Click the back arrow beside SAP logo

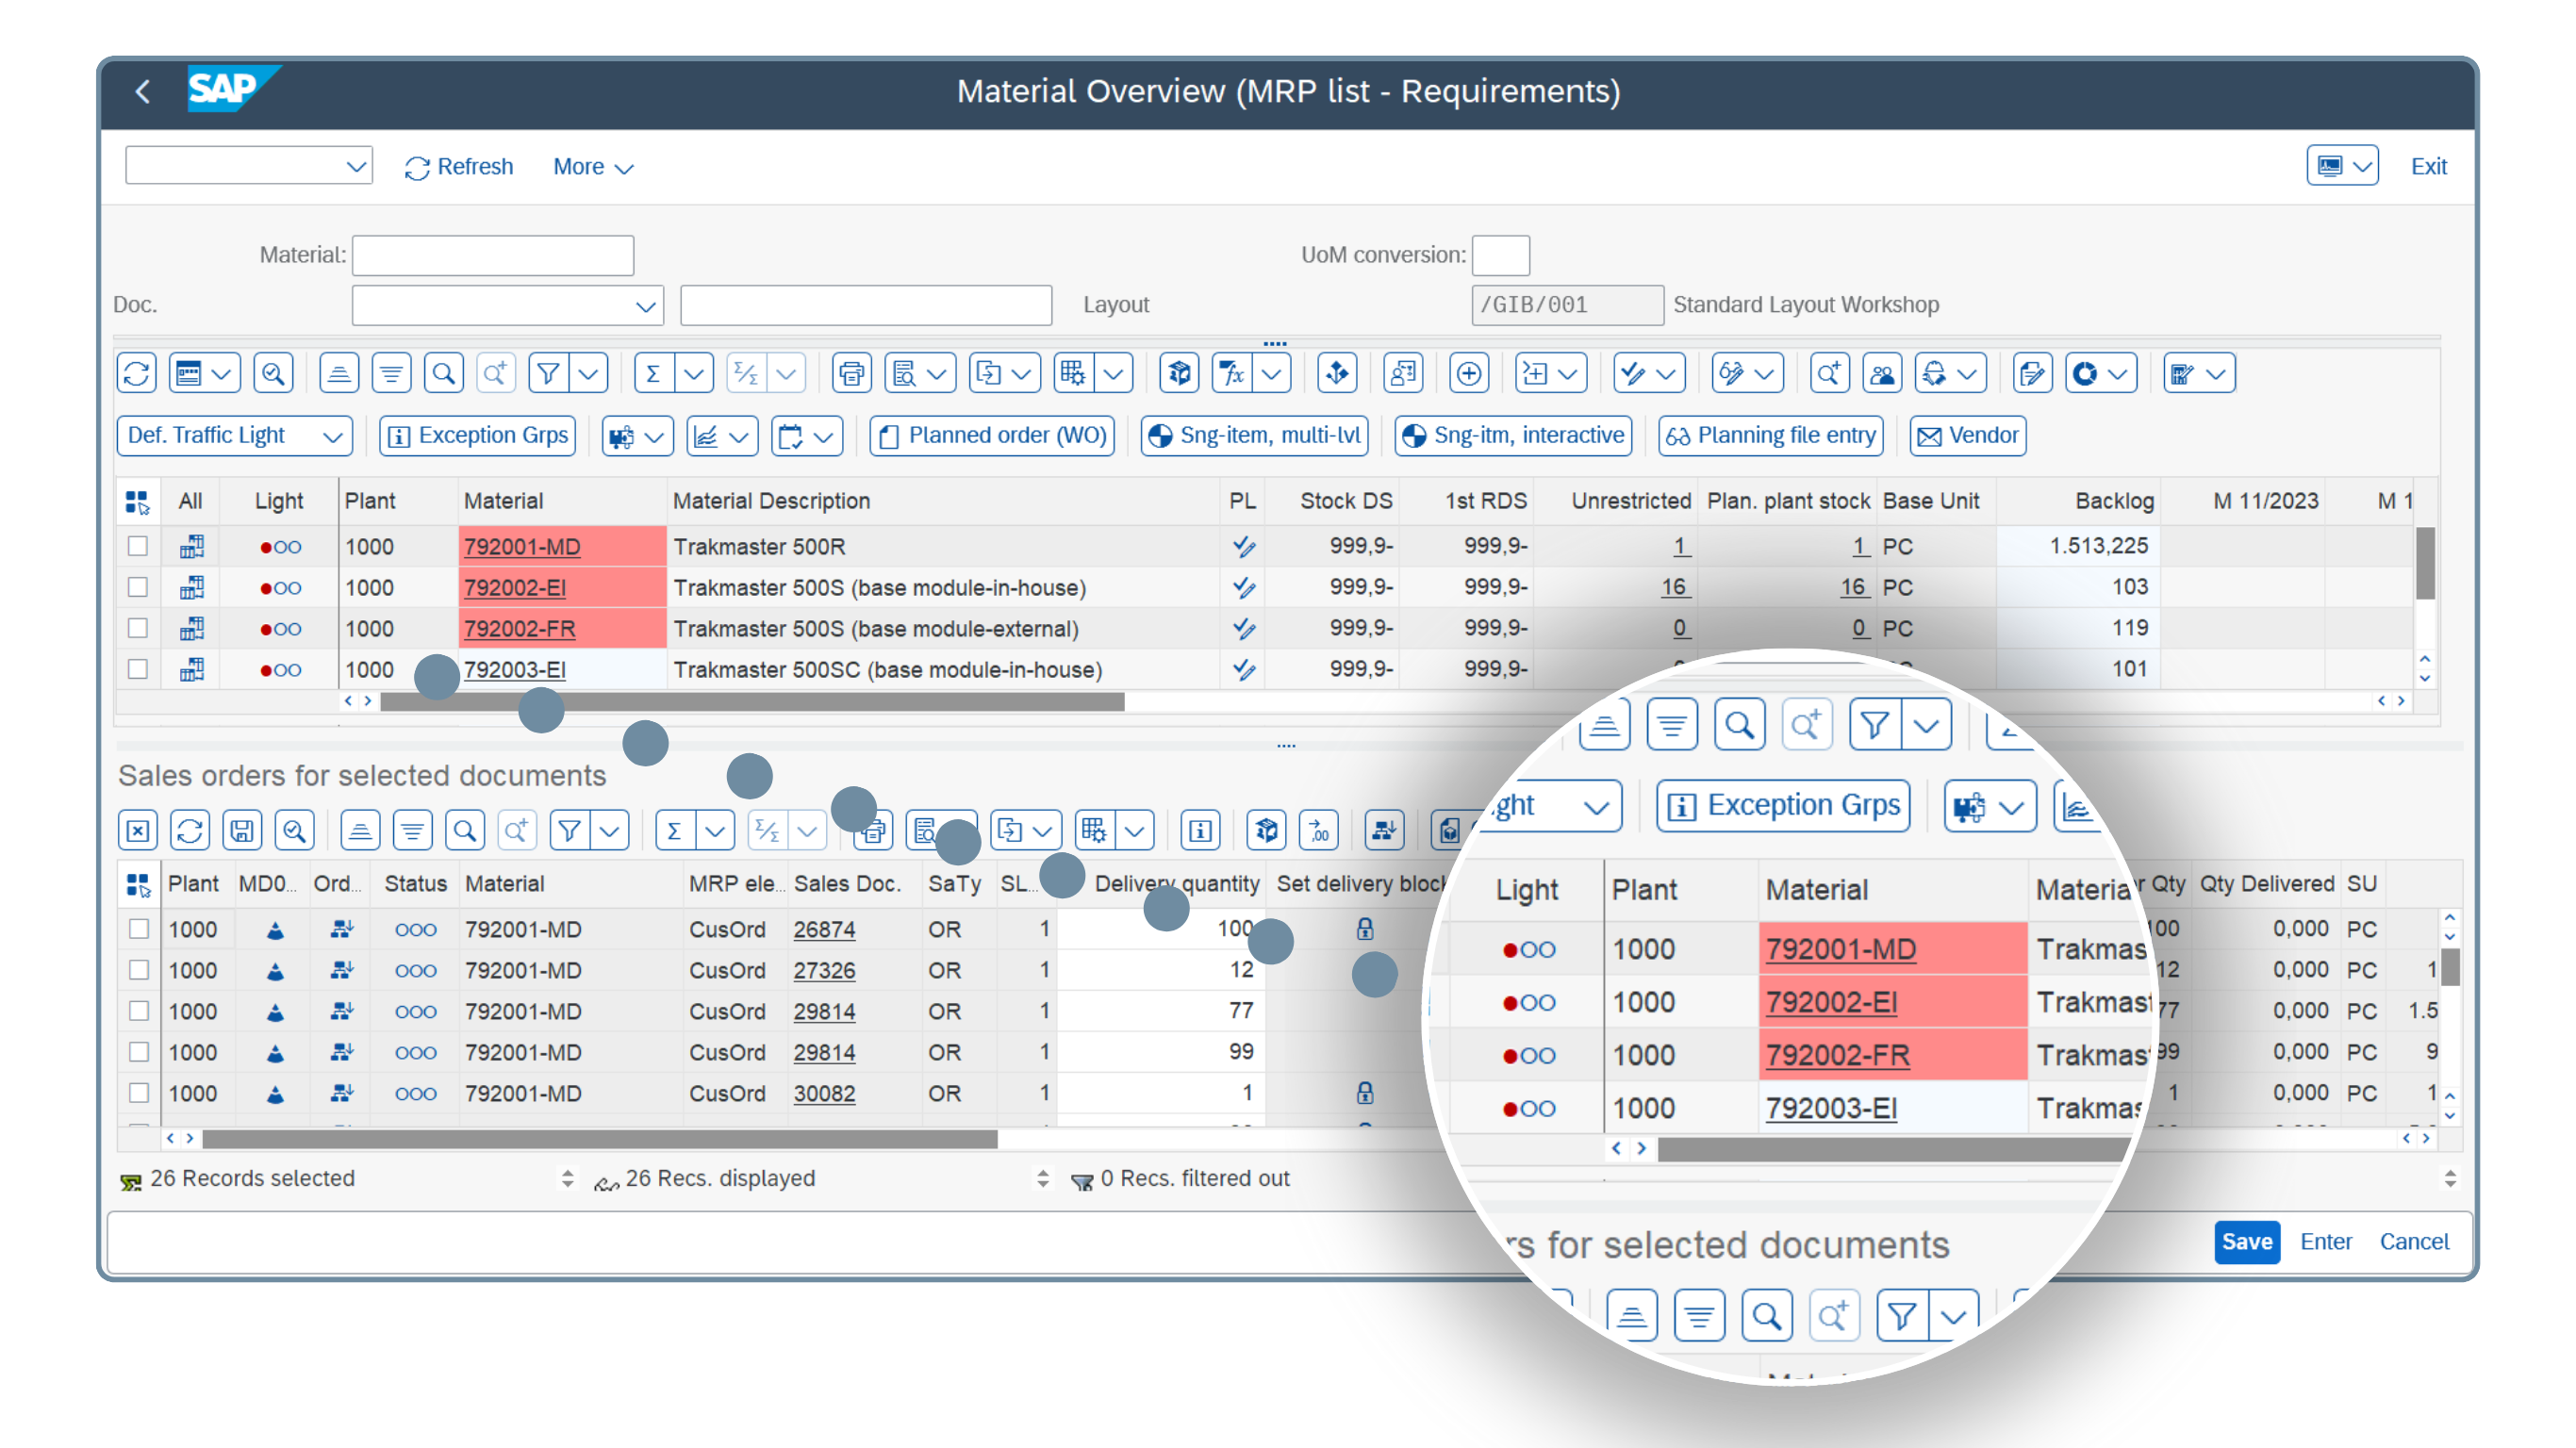143,91
